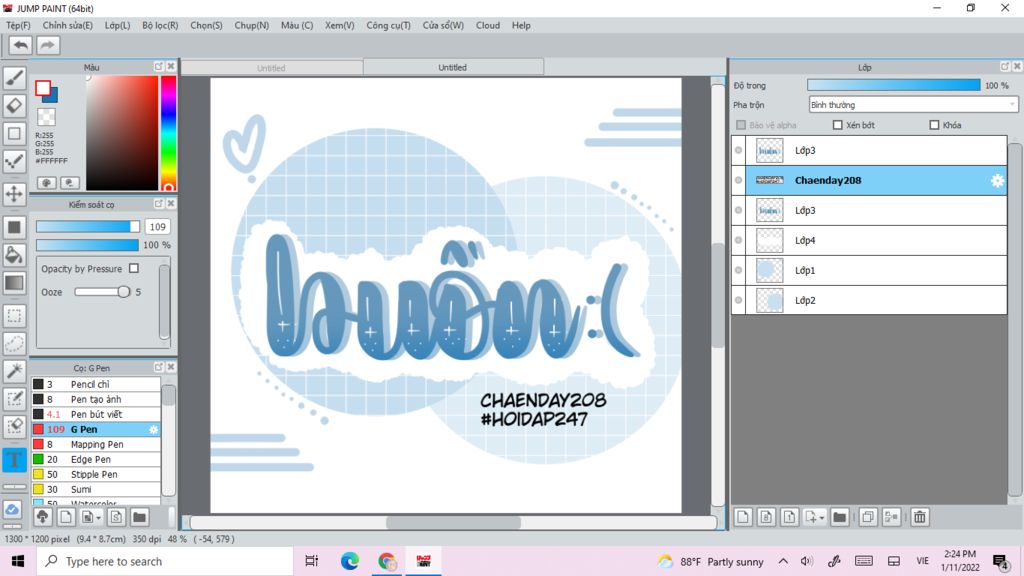Select the Text tool
Viewport: 1024px width, 576px height.
click(14, 460)
